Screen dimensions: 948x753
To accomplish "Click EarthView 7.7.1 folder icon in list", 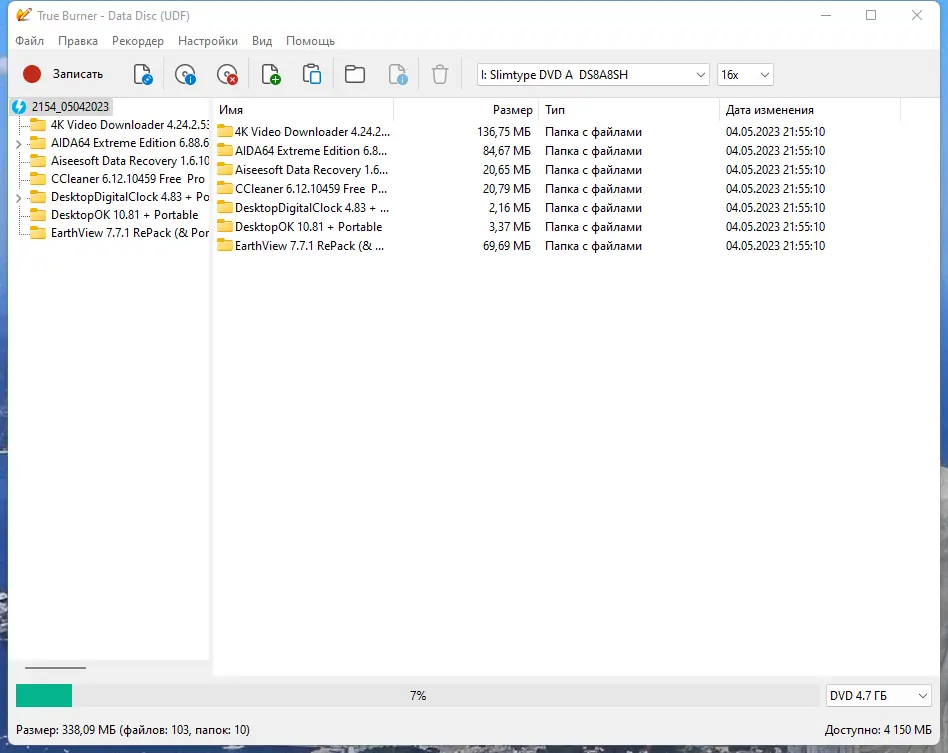I will coord(225,246).
